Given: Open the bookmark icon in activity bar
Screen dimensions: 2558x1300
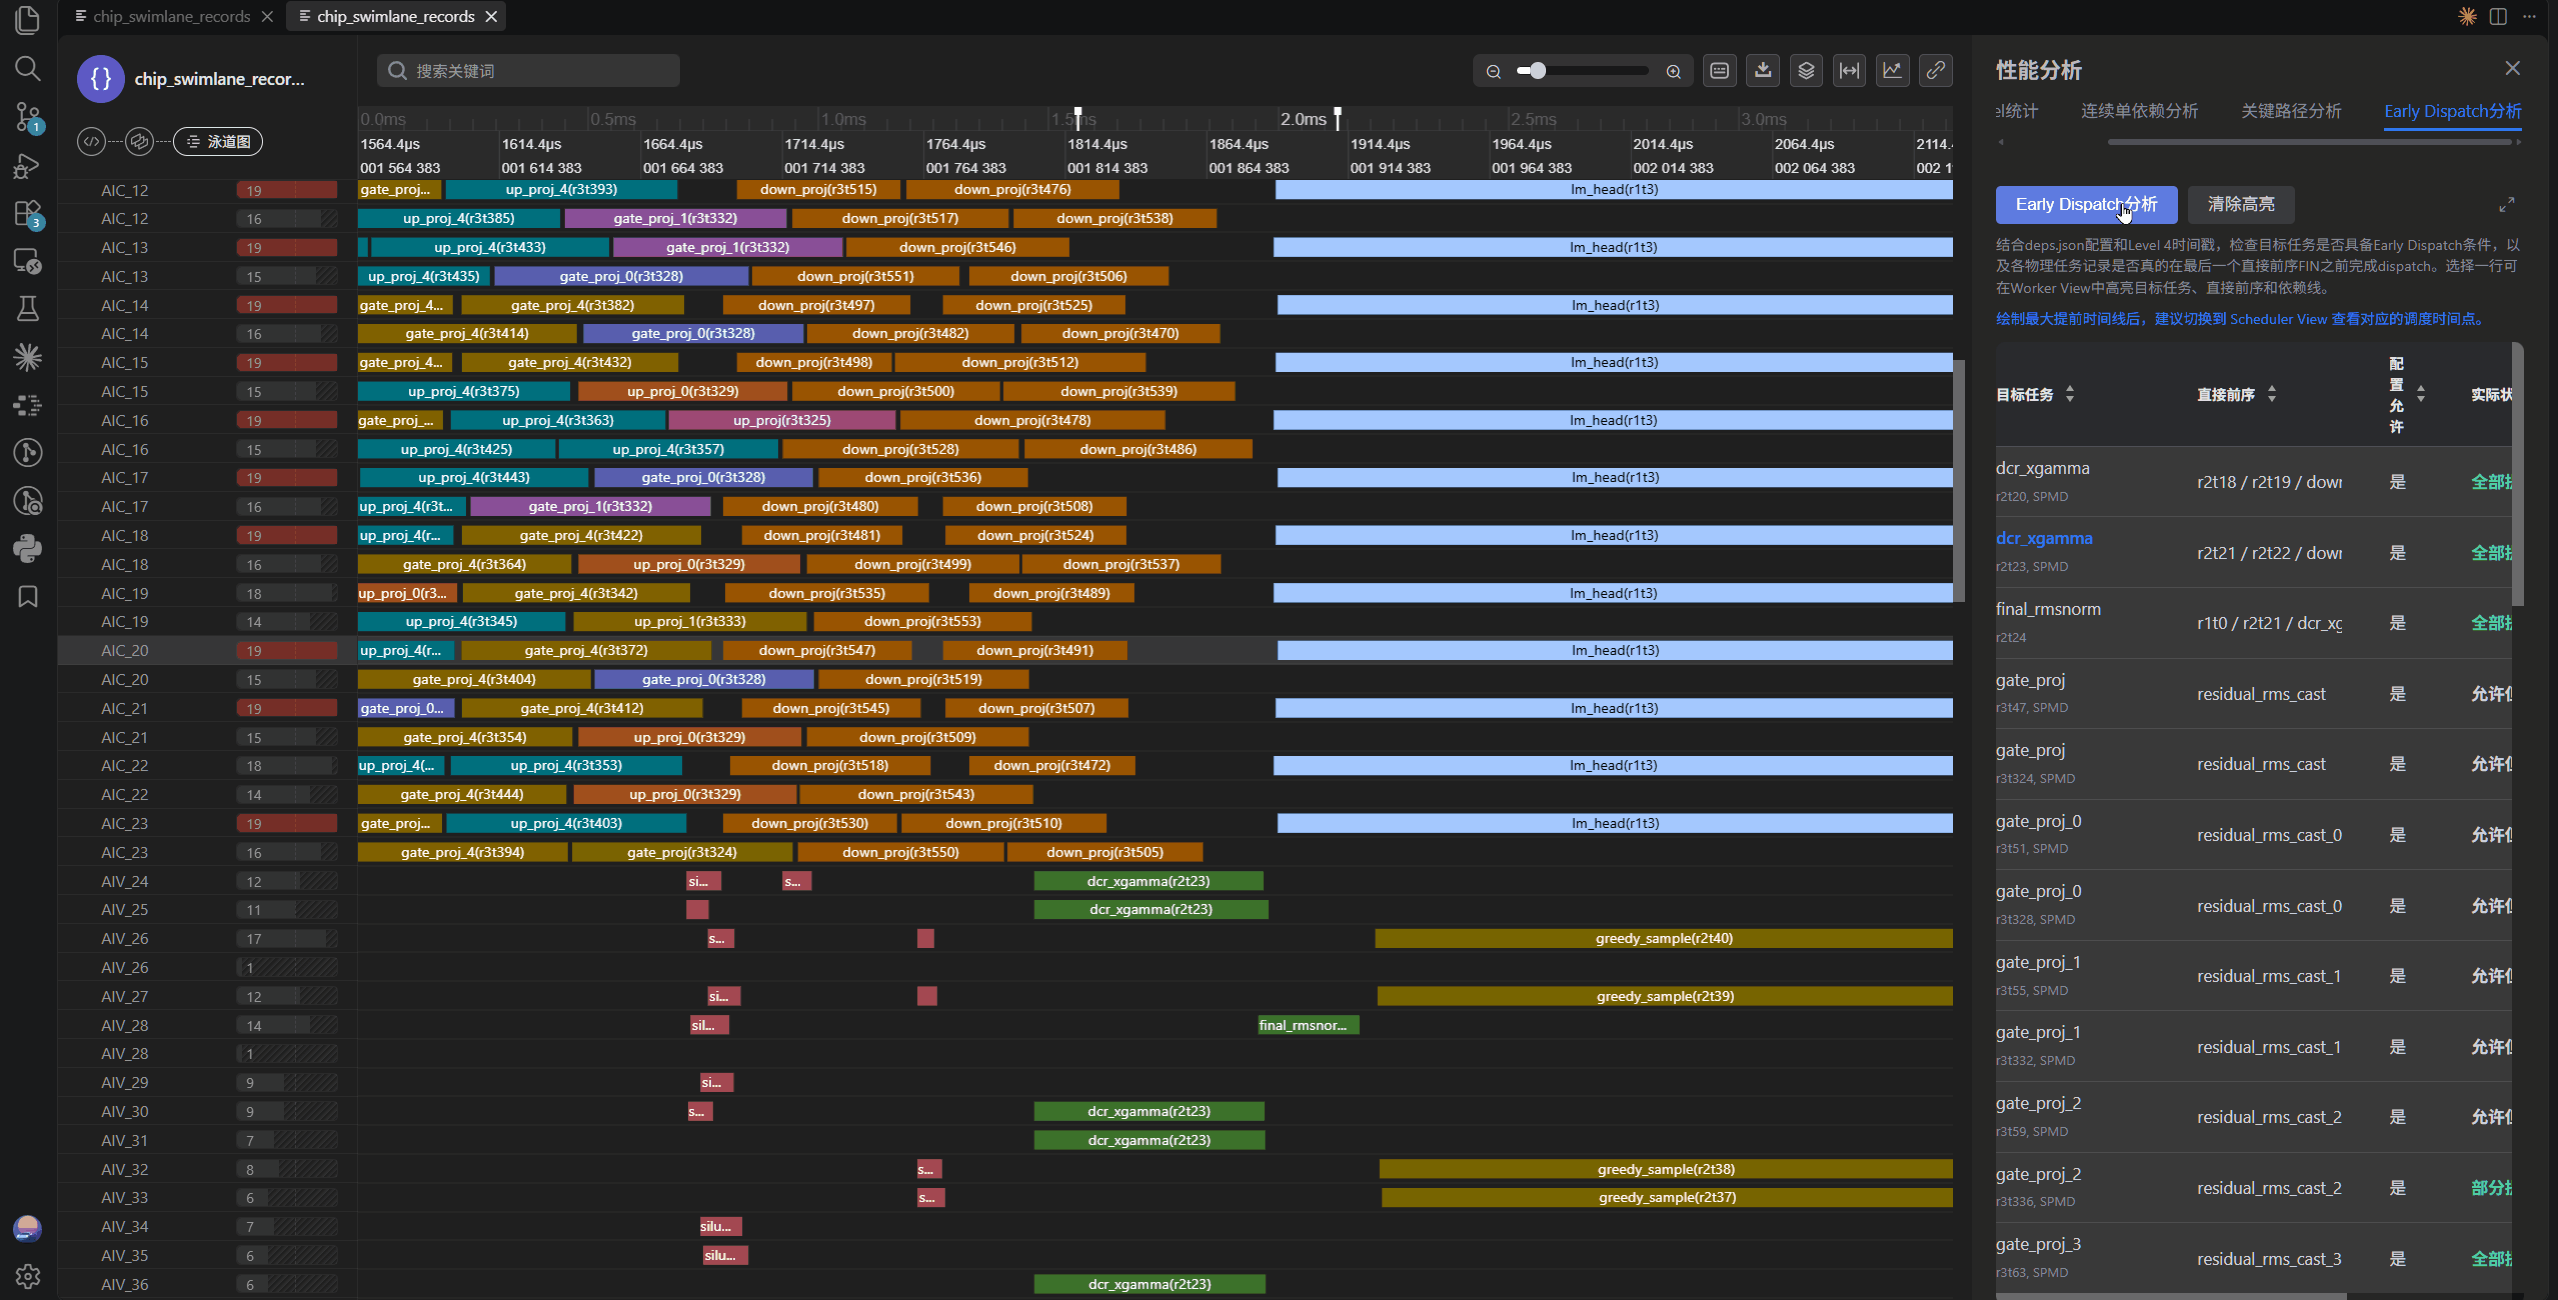Looking at the screenshot, I should click(x=27, y=596).
